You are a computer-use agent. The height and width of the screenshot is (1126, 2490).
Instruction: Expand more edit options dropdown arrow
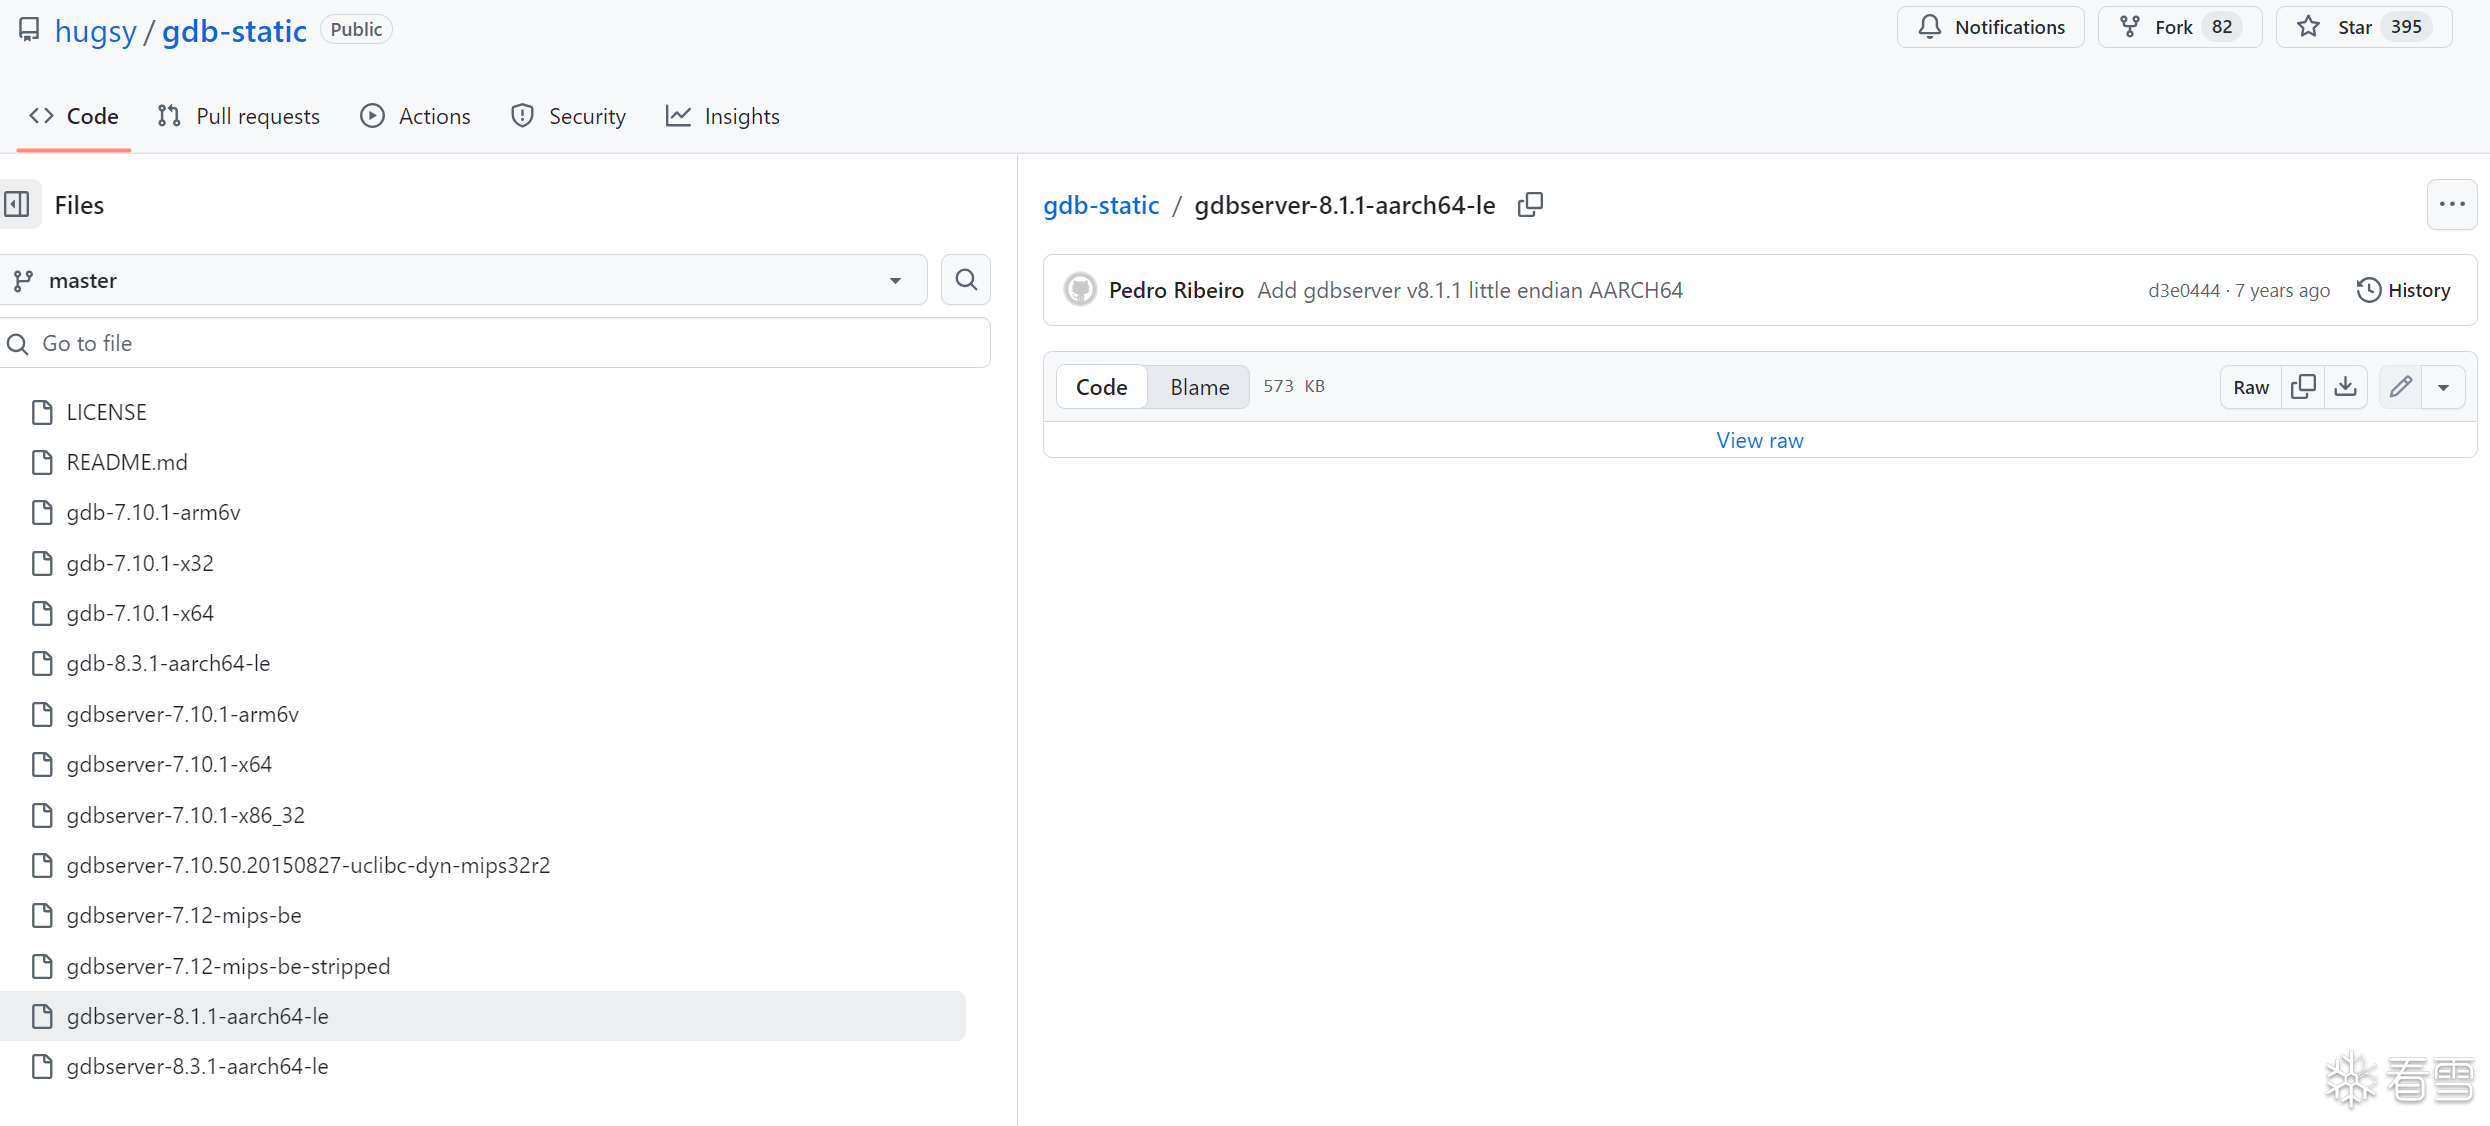point(2443,387)
